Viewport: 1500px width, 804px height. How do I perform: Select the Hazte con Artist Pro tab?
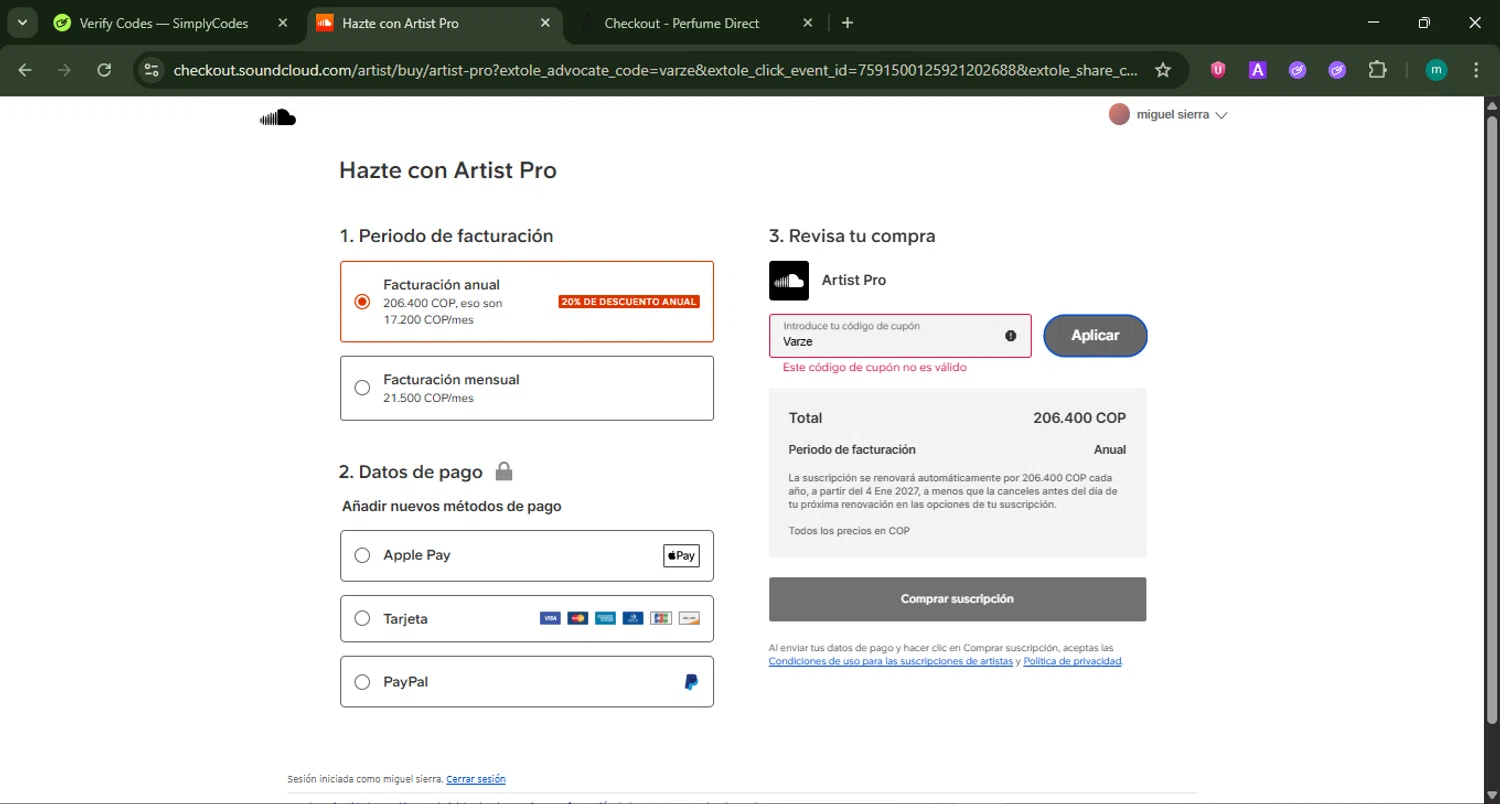[x=434, y=23]
